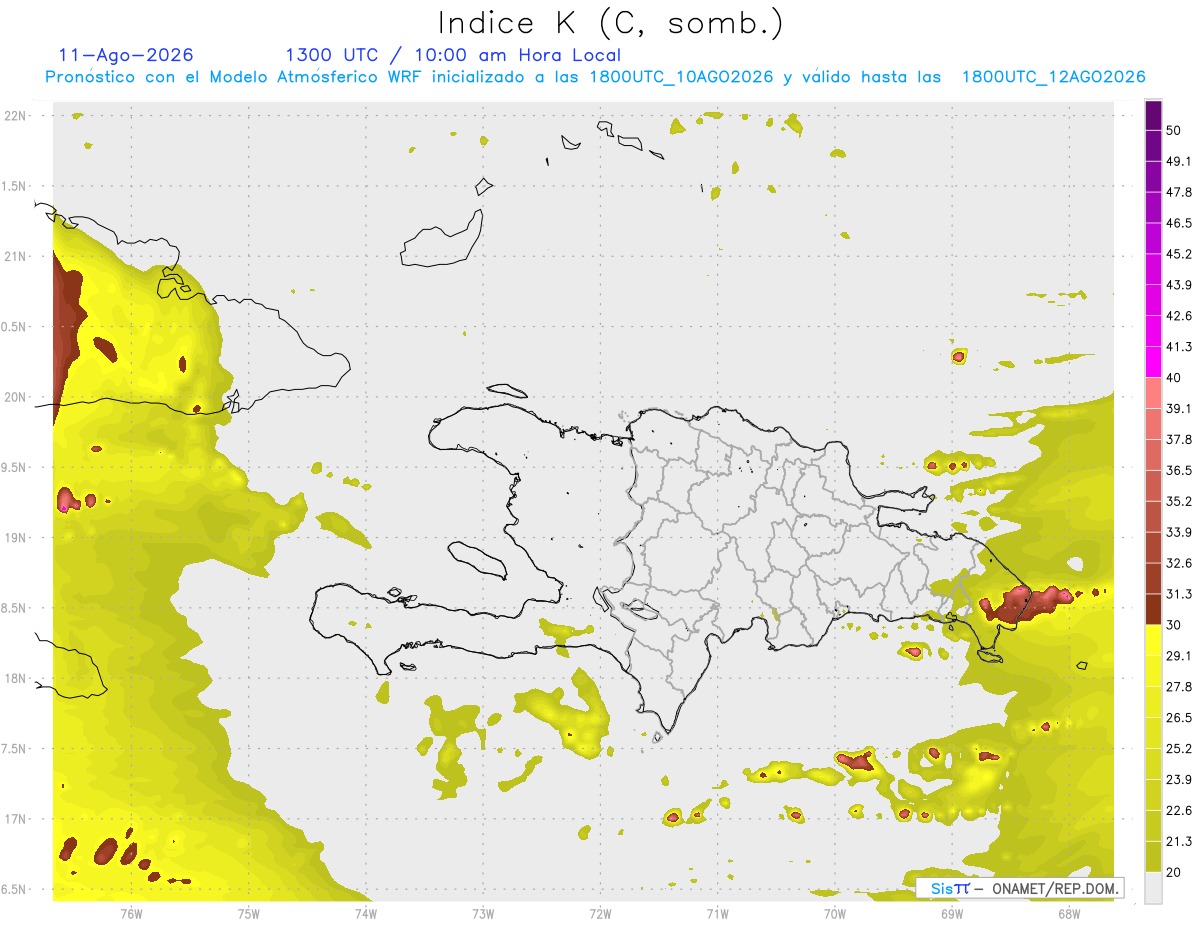Click the colorbar value "40"

click(x=1176, y=378)
